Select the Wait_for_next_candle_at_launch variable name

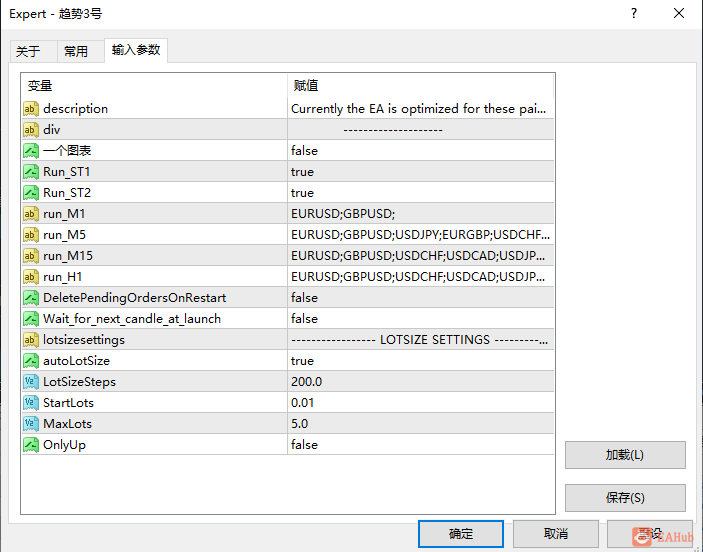pos(132,319)
